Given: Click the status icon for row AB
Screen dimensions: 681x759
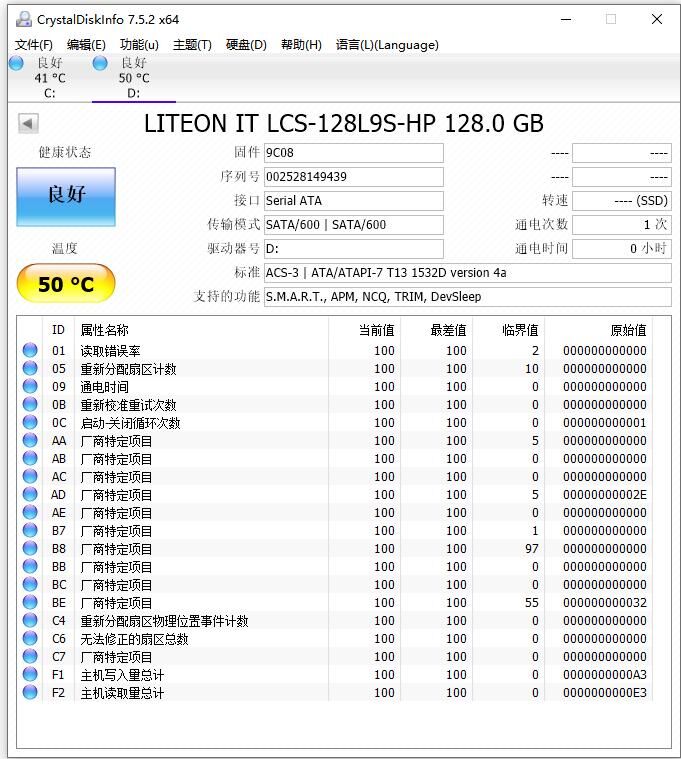Looking at the screenshot, I should (x=30, y=458).
